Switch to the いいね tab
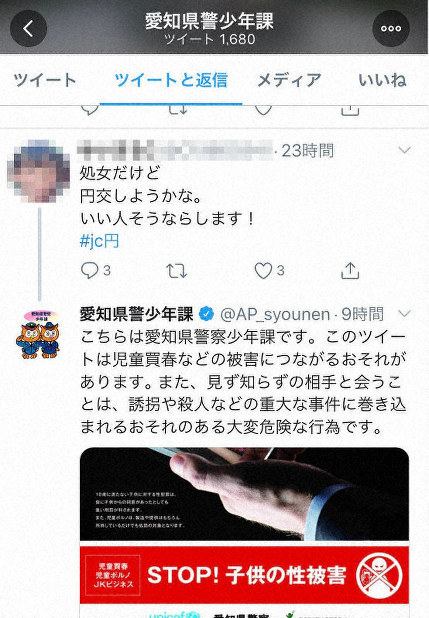Viewport: 429px width, 618px height. tap(382, 80)
